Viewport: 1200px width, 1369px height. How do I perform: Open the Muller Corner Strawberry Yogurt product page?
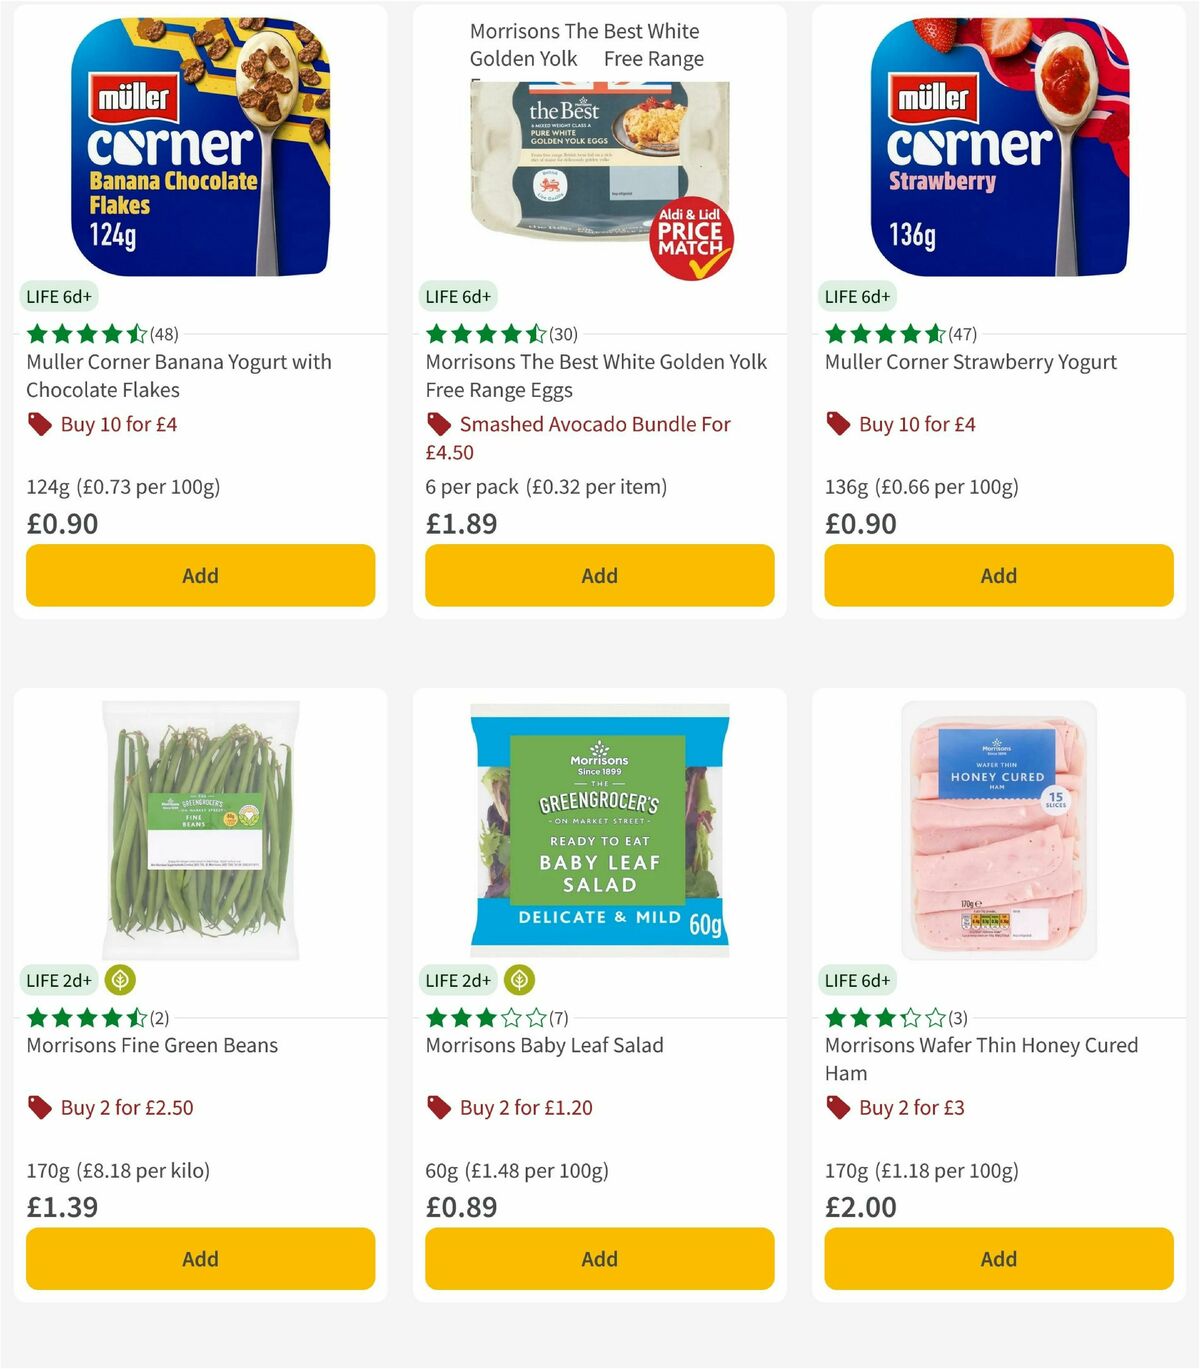[970, 362]
